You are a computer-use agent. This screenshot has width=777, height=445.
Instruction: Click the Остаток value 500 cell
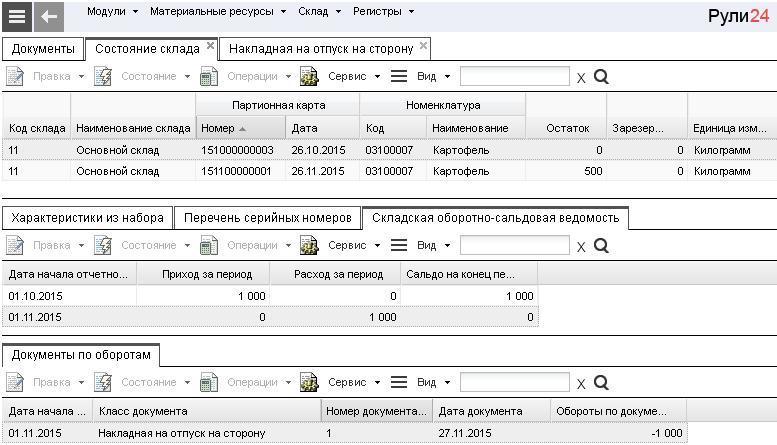pos(566,171)
